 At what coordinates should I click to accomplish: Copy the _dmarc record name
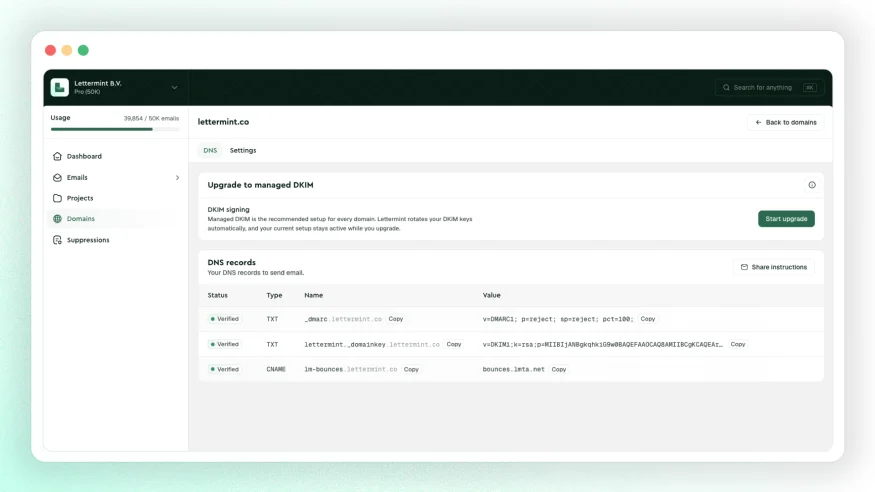click(x=396, y=319)
